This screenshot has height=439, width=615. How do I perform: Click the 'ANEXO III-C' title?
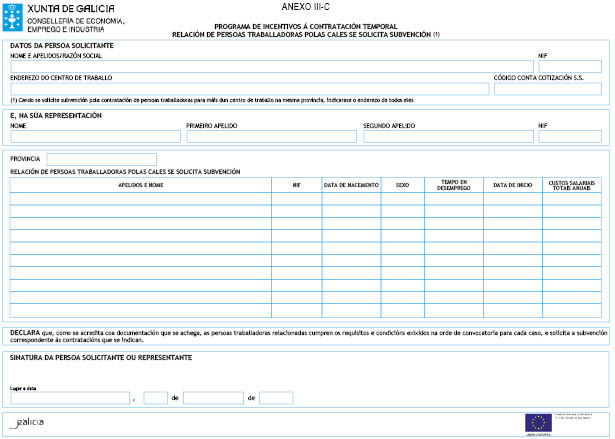(306, 7)
